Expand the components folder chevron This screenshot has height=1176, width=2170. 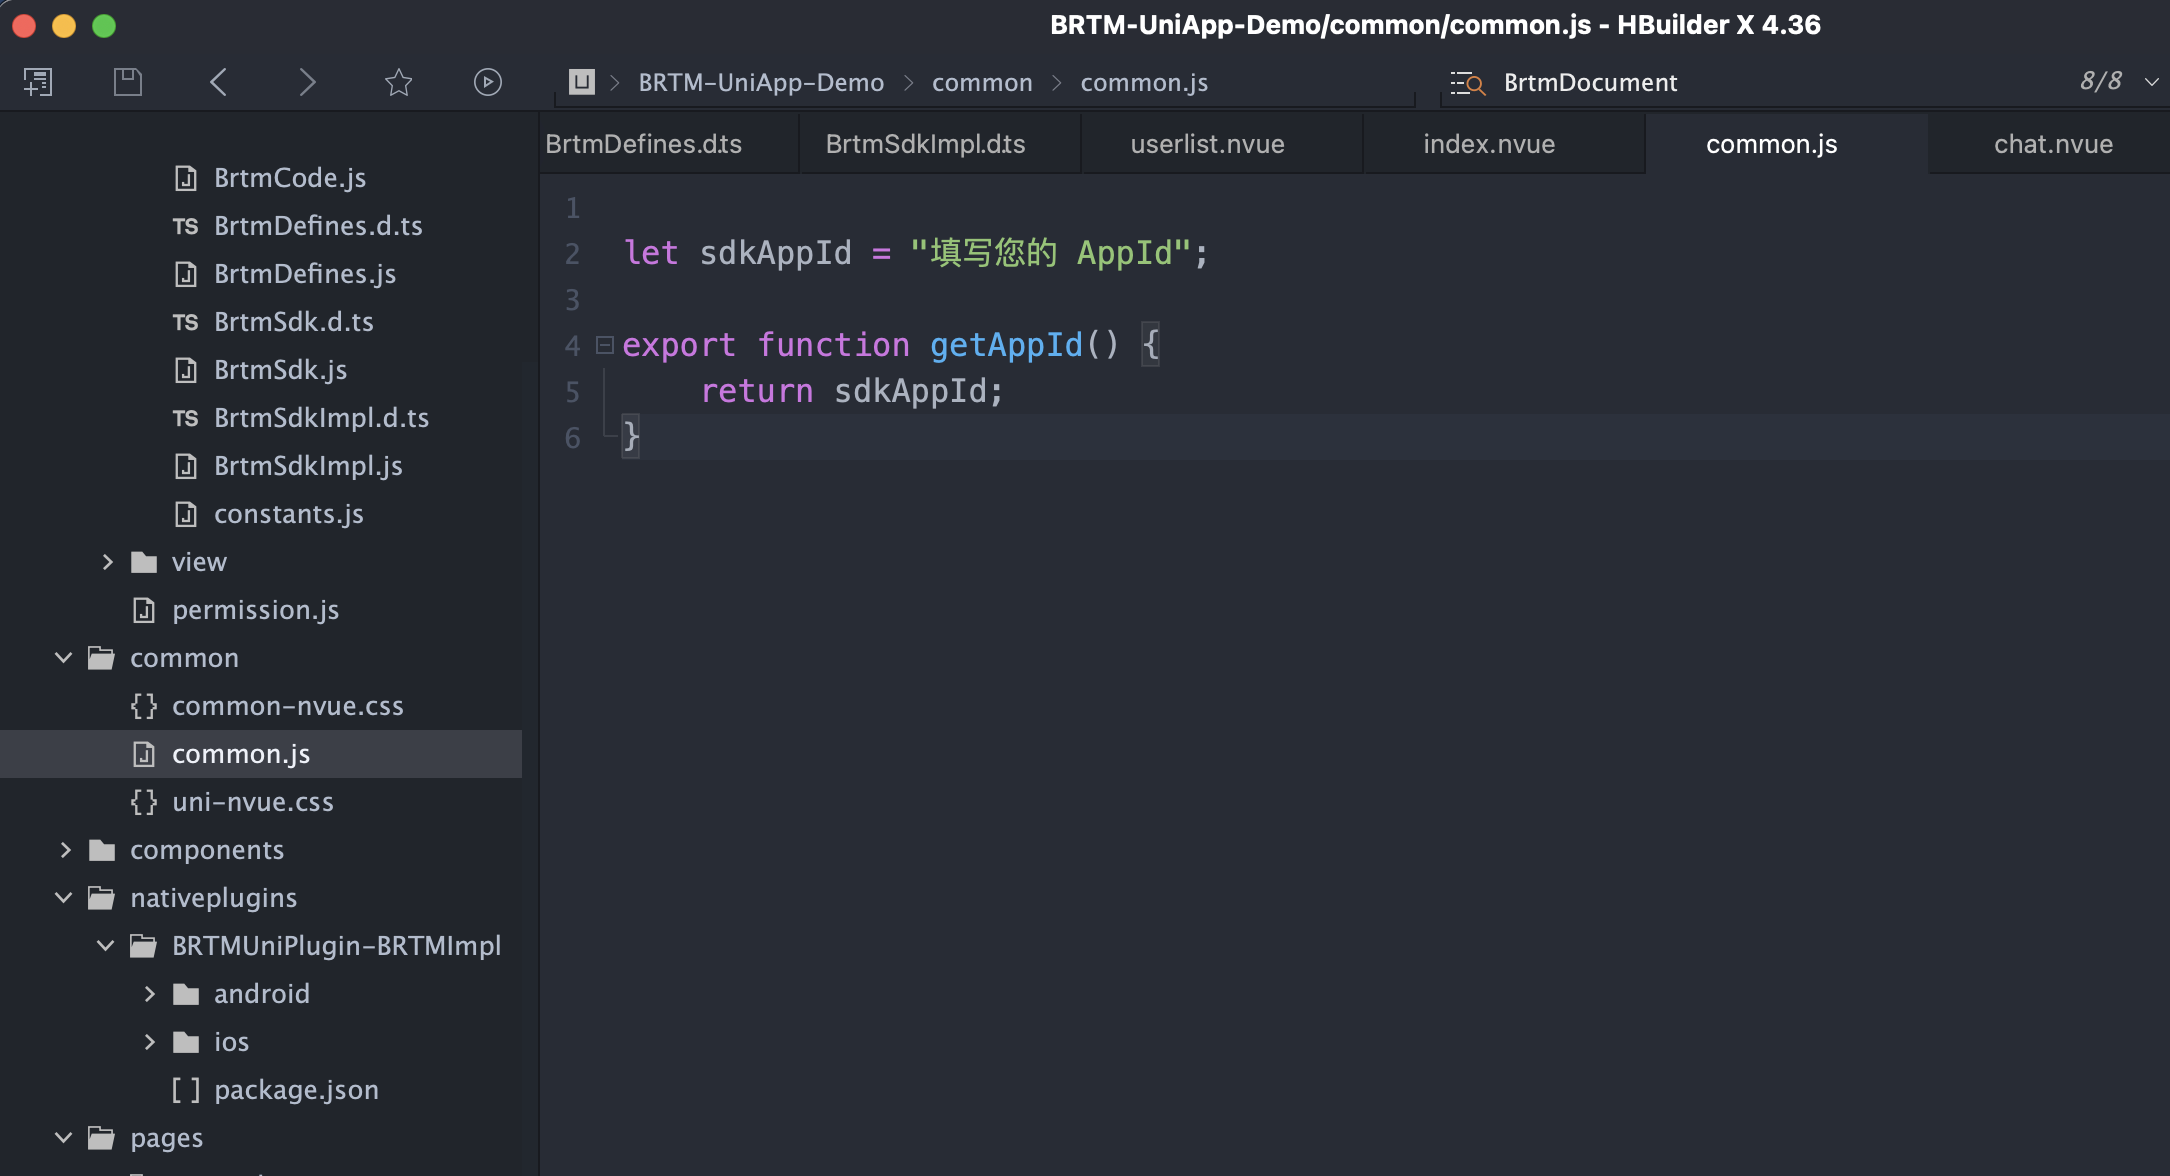click(x=65, y=850)
